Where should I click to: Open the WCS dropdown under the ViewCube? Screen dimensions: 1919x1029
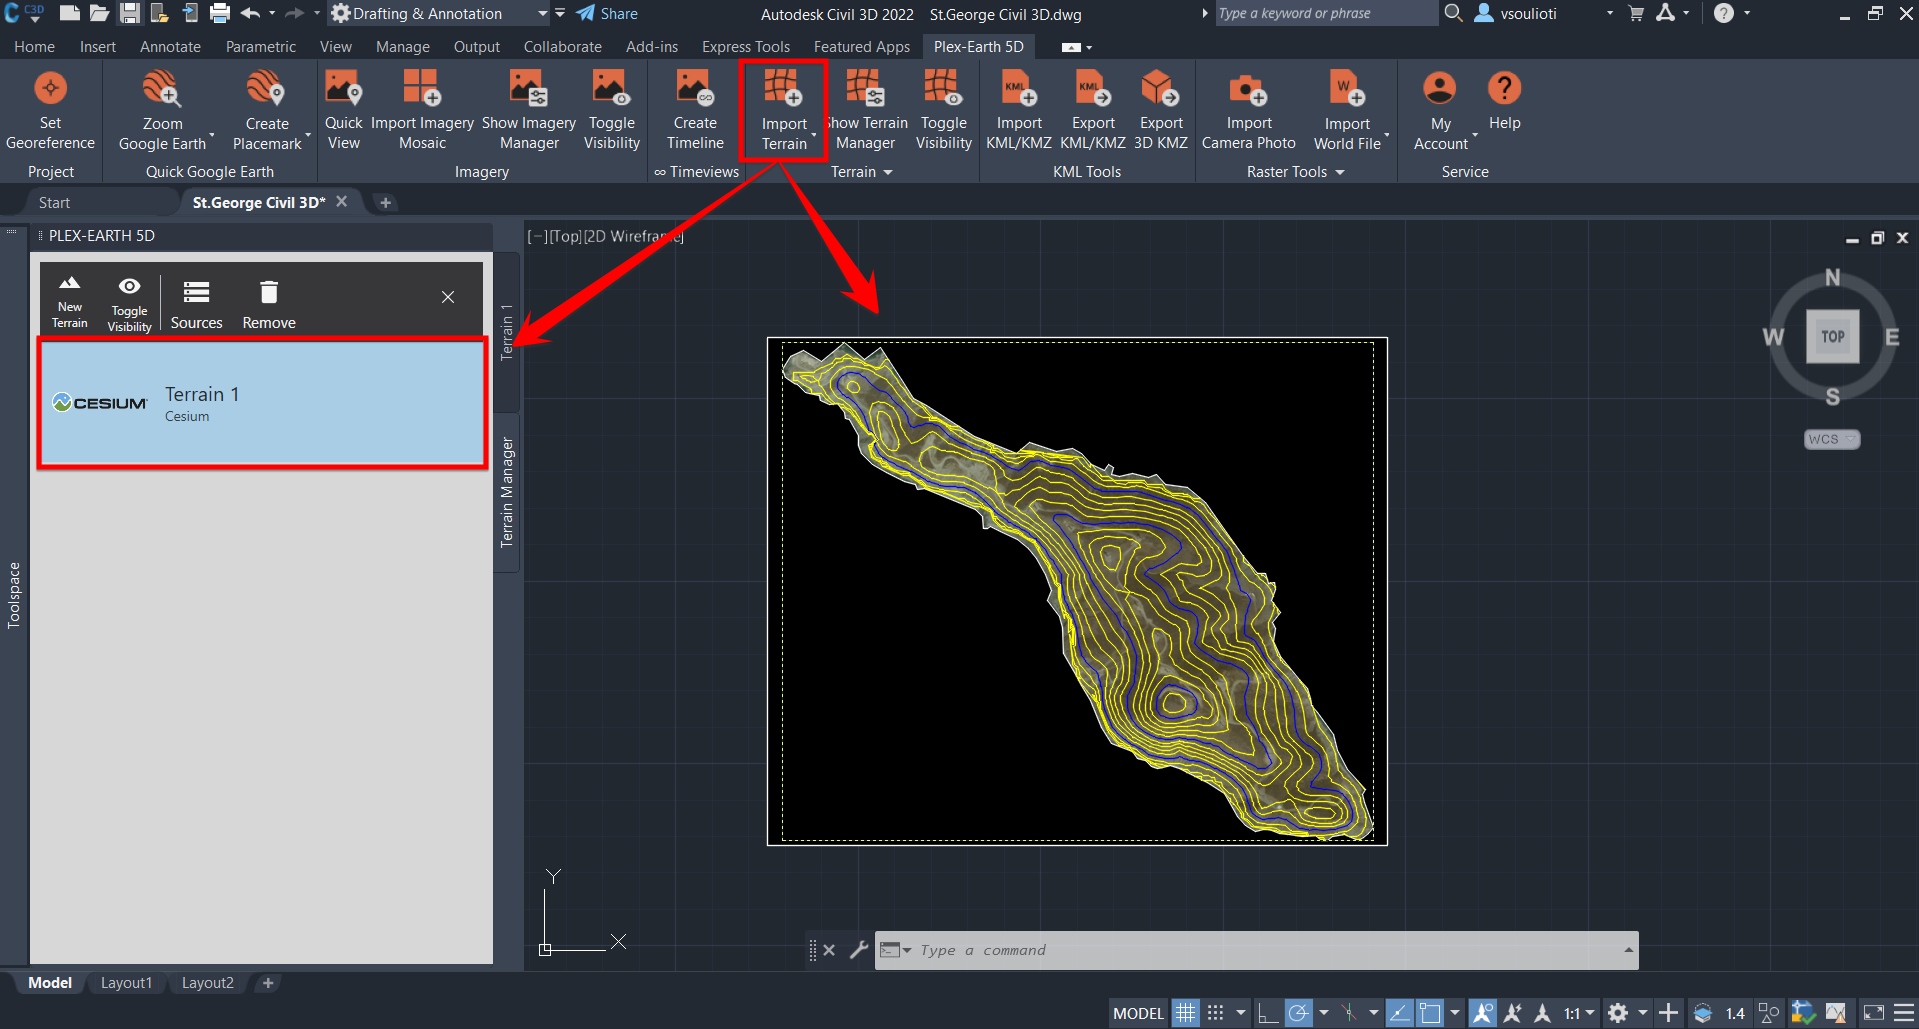click(x=1831, y=439)
